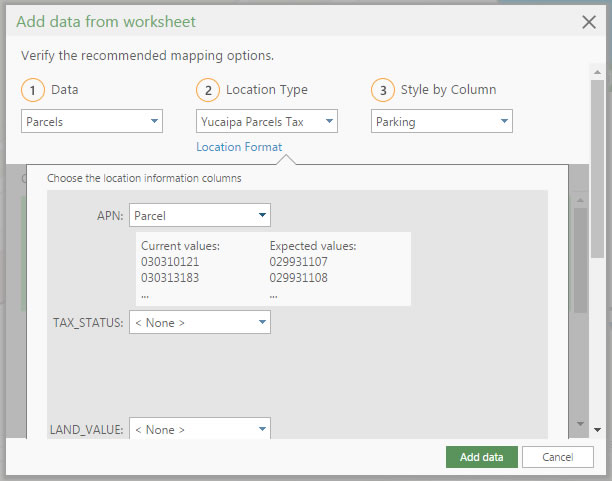Screen dimensions: 612x481
Task: Click the inner panel scrollbar up arrow
Action: [580, 200]
